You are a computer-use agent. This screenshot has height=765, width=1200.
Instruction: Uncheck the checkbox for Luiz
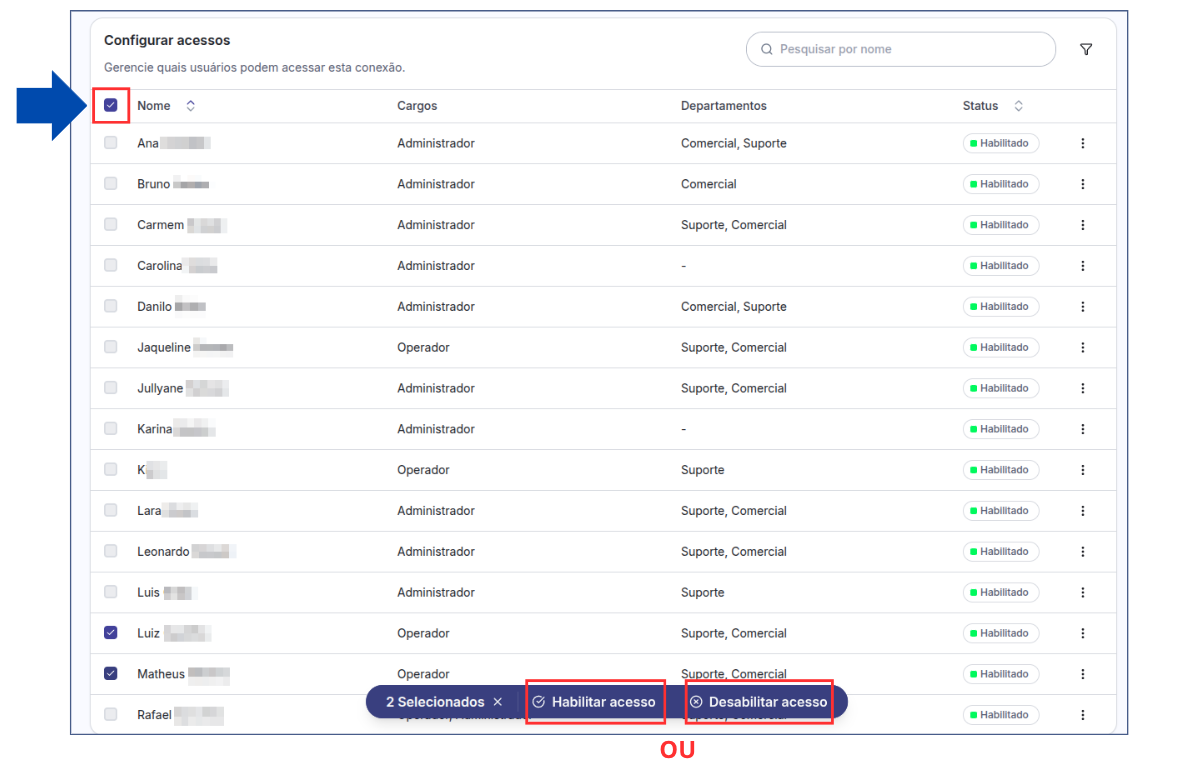(111, 633)
